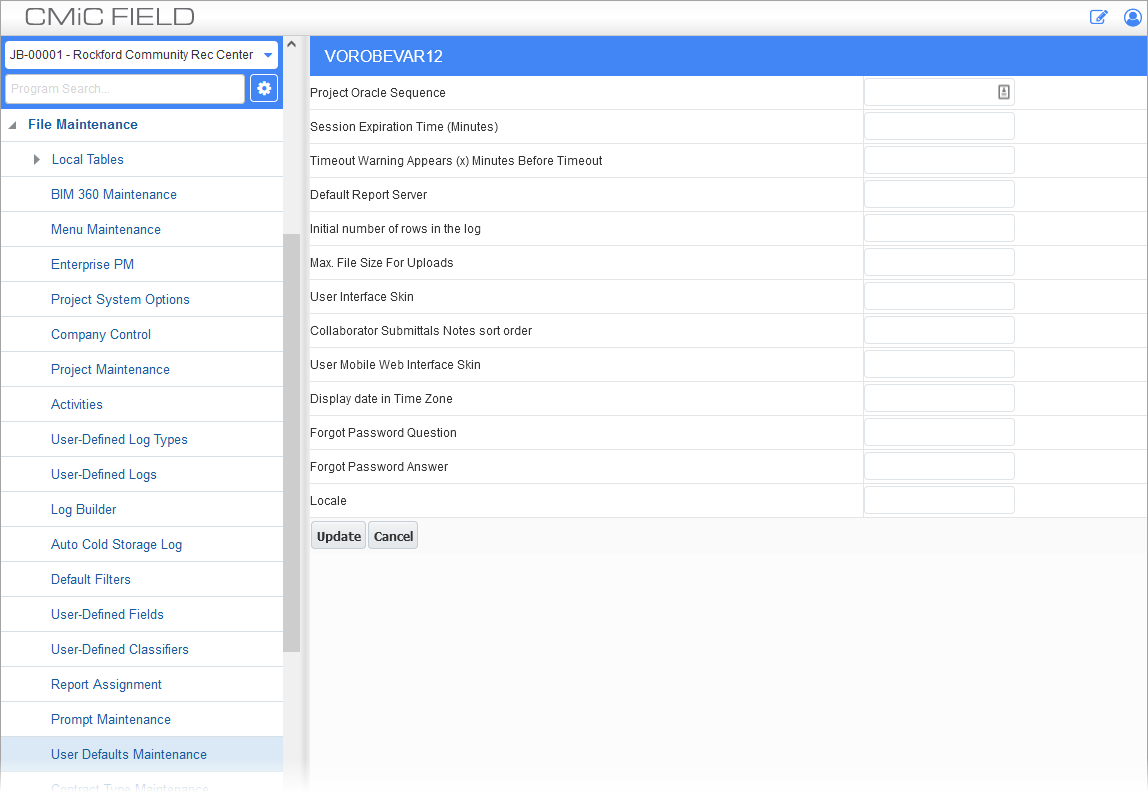Image resolution: width=1148 pixels, height=793 pixels.
Task: Collapse the File Maintenance section
Action: [x=12, y=124]
